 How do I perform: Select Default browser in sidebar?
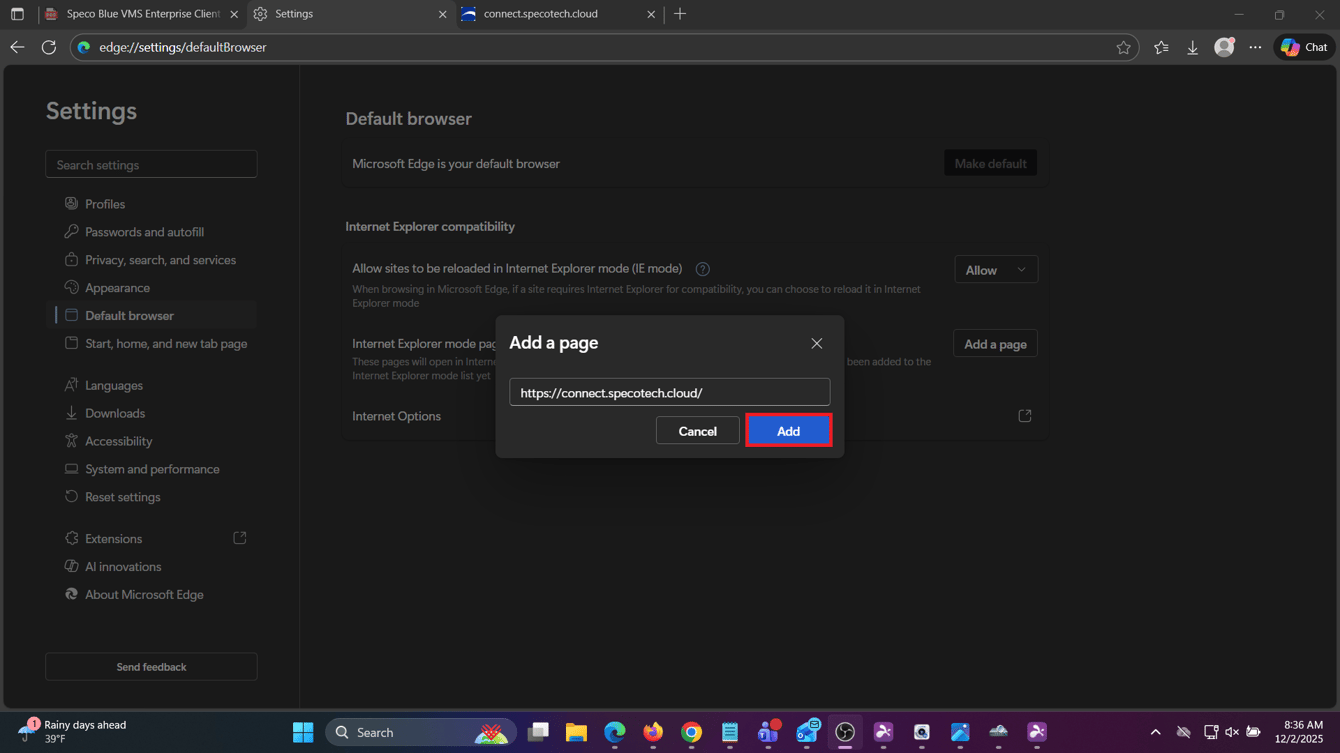pos(151,316)
